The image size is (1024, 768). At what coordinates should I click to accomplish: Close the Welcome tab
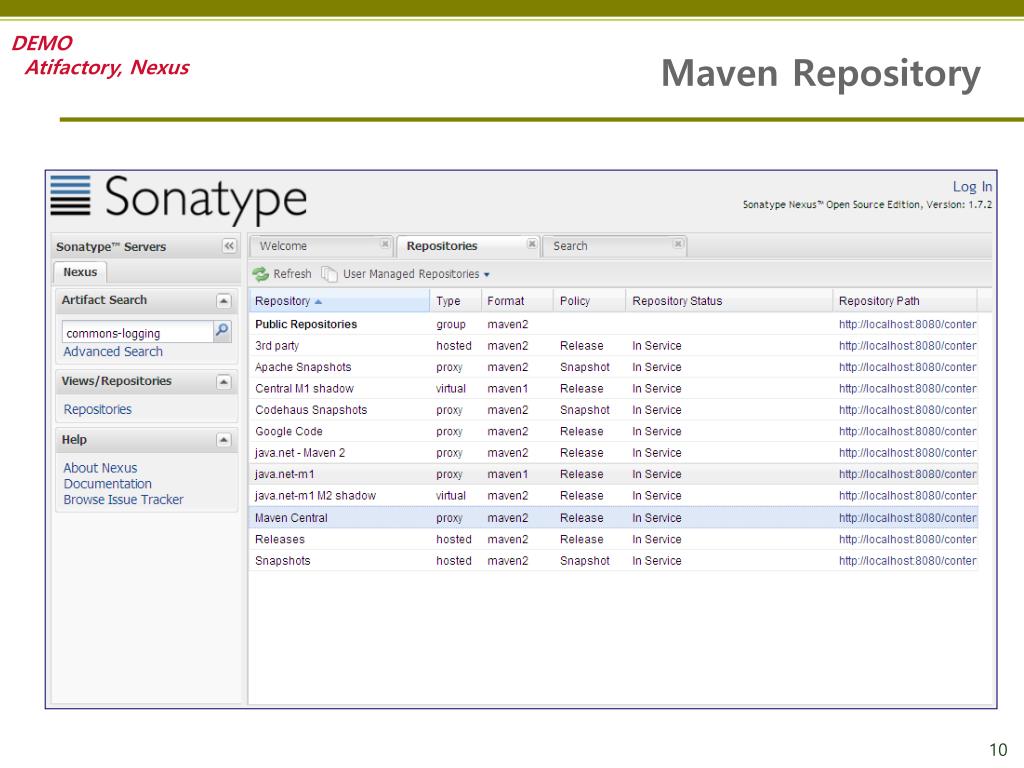pyautogui.click(x=385, y=244)
